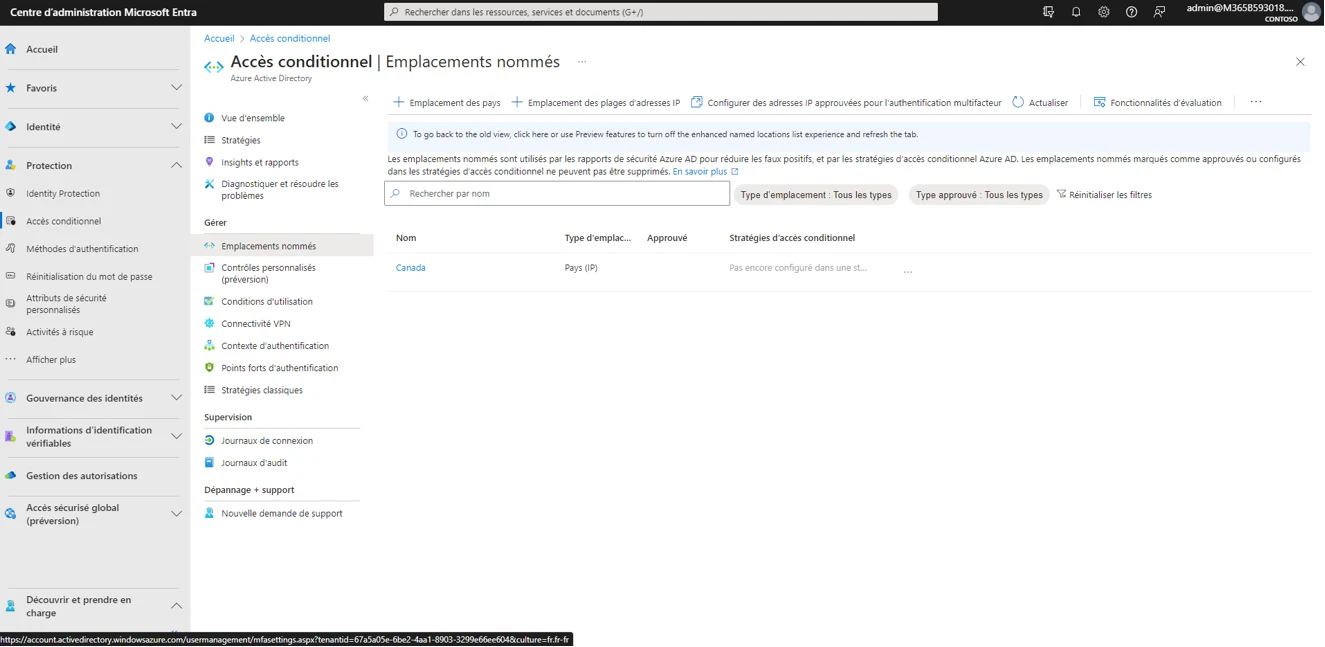Screen dimensions: 1325x647
Task: Click Réinitialiser les filtres button
Action: pyautogui.click(x=1104, y=195)
